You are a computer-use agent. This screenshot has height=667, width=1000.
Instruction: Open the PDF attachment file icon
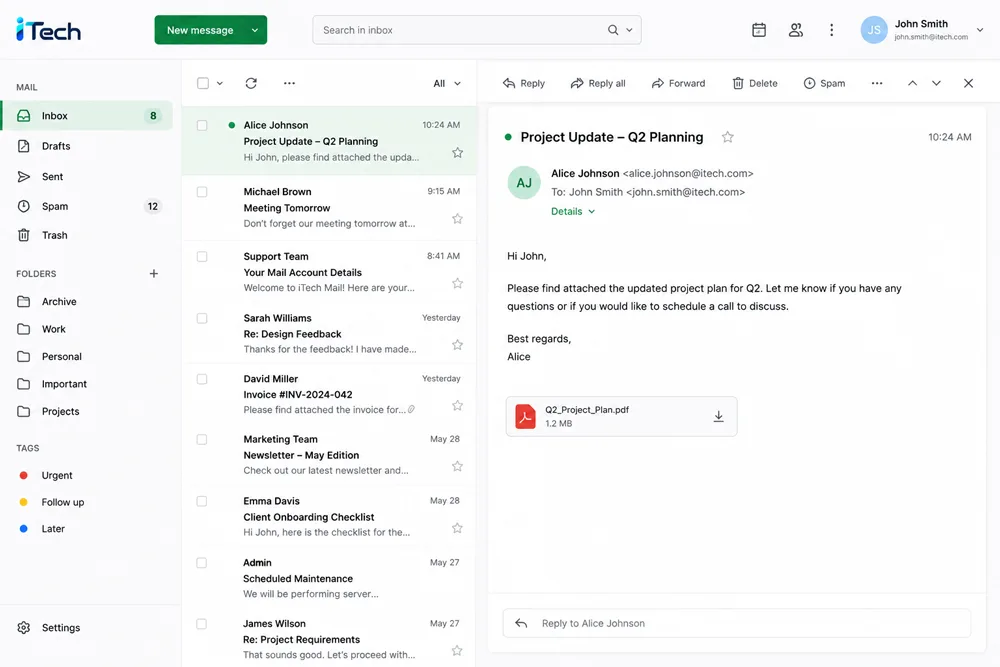point(526,416)
